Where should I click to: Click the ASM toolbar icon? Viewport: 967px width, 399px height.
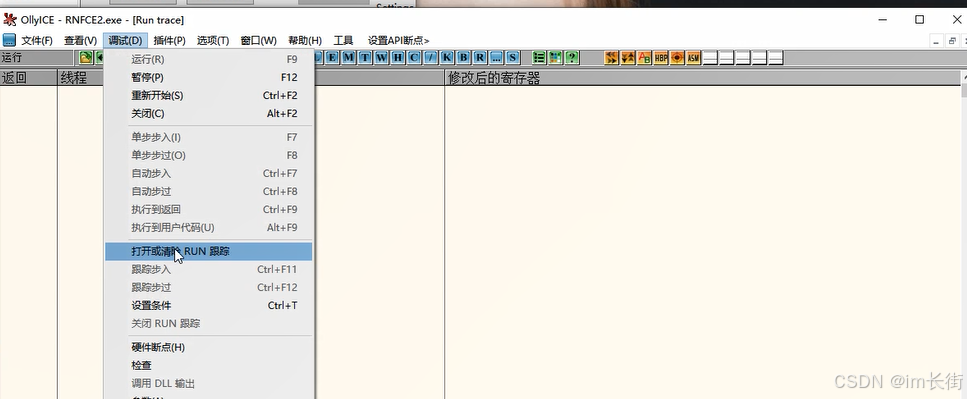click(694, 58)
